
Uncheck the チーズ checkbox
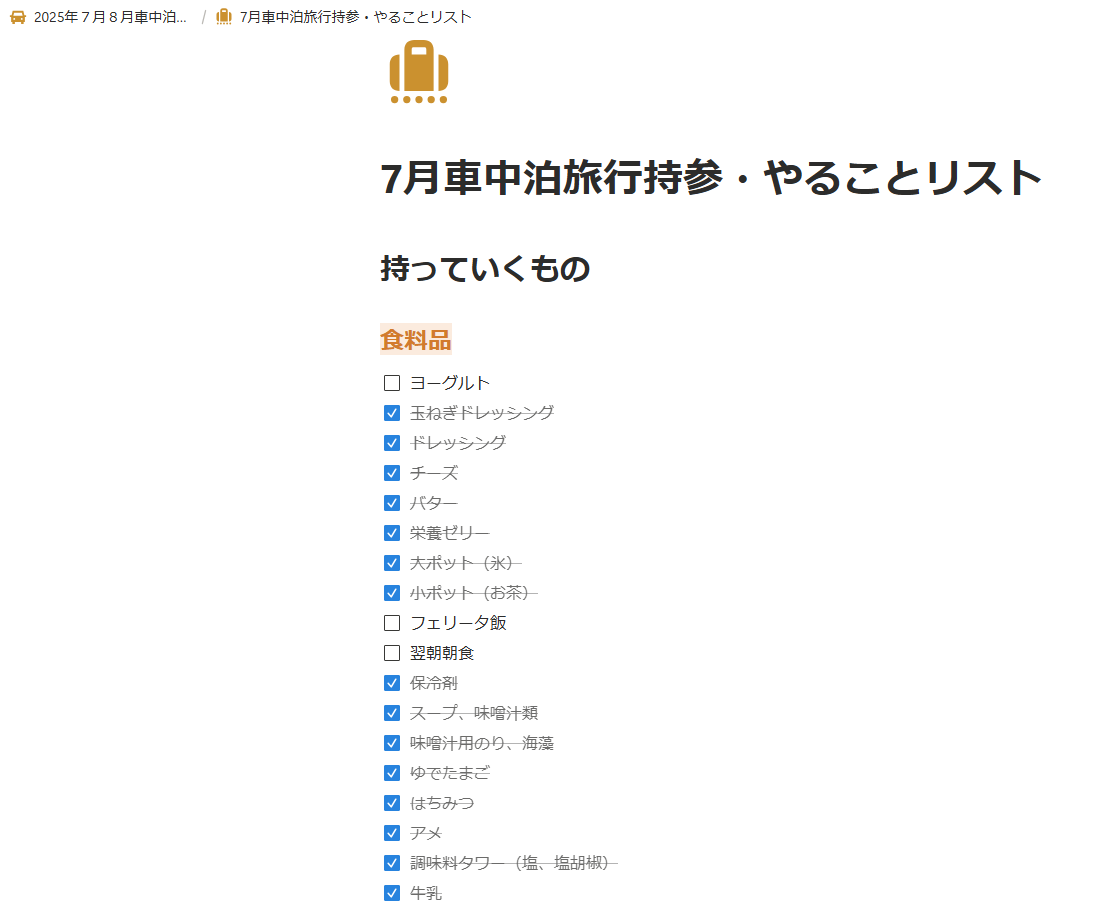[391, 473]
